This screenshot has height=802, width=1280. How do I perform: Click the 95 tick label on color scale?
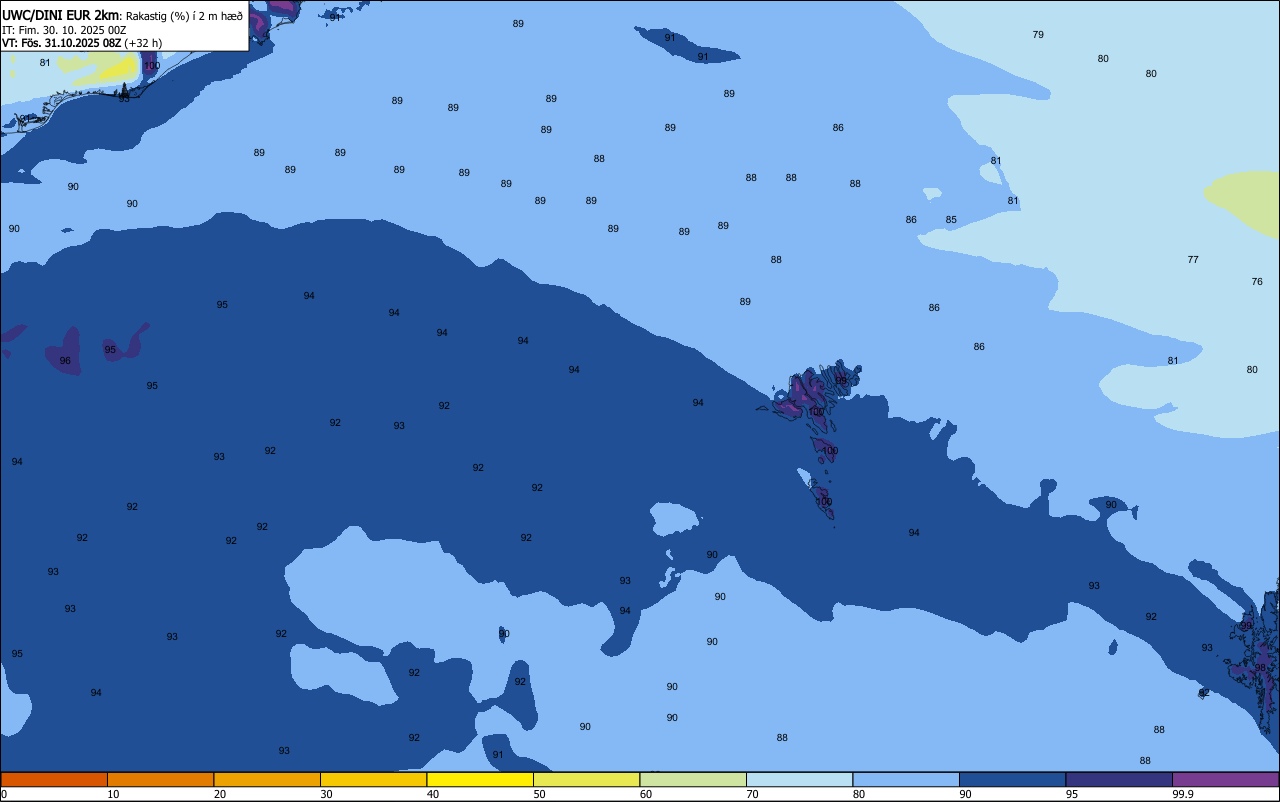pyautogui.click(x=1072, y=794)
